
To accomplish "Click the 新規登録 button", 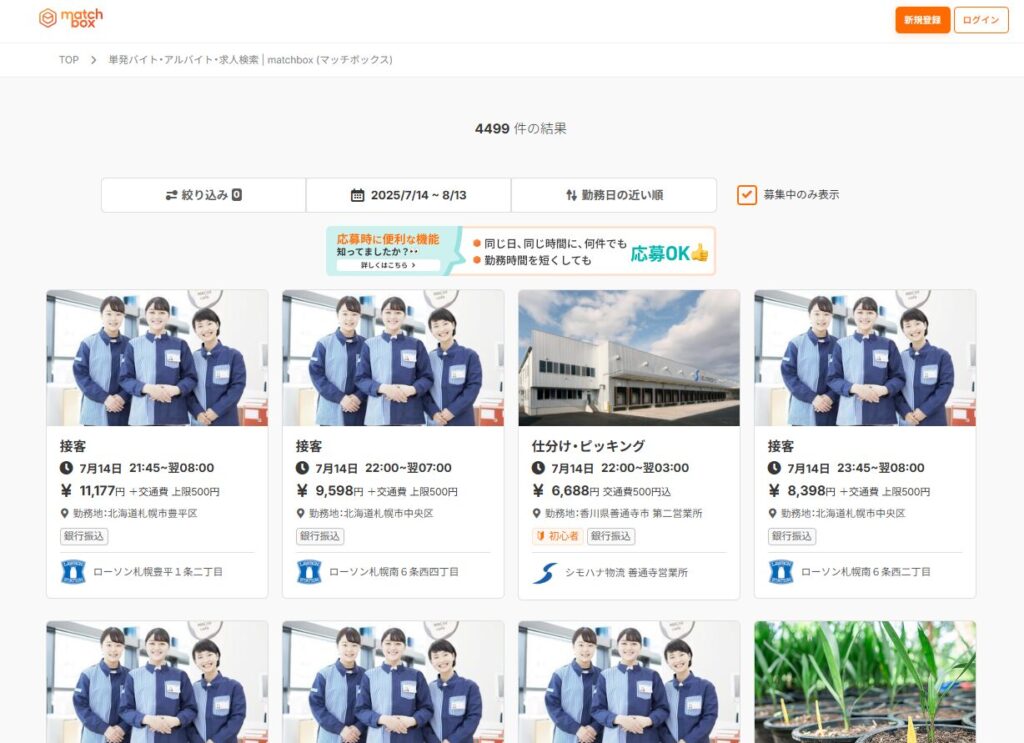I will [x=922, y=20].
